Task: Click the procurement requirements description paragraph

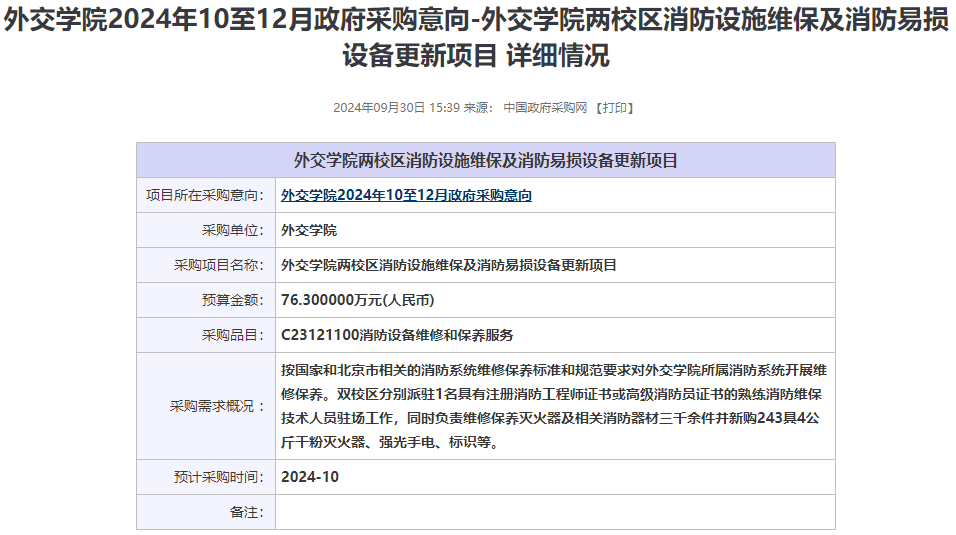Action: pos(553,406)
